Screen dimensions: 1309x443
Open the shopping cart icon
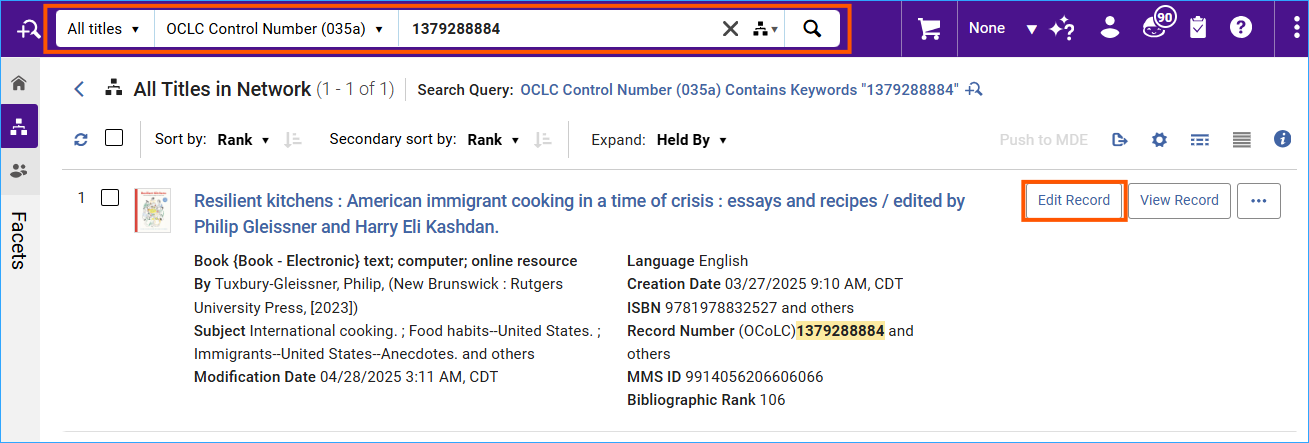coord(929,29)
